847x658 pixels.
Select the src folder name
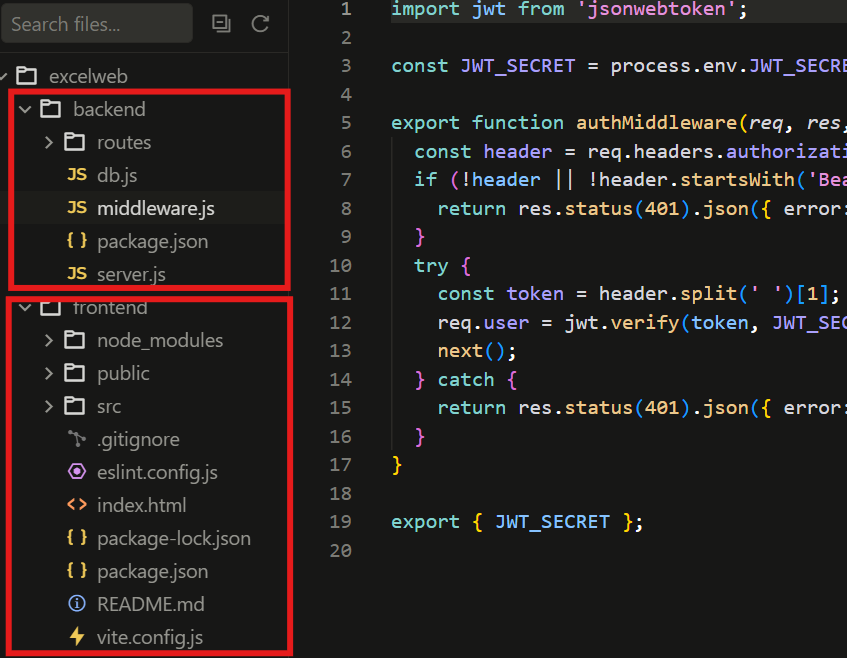109,407
